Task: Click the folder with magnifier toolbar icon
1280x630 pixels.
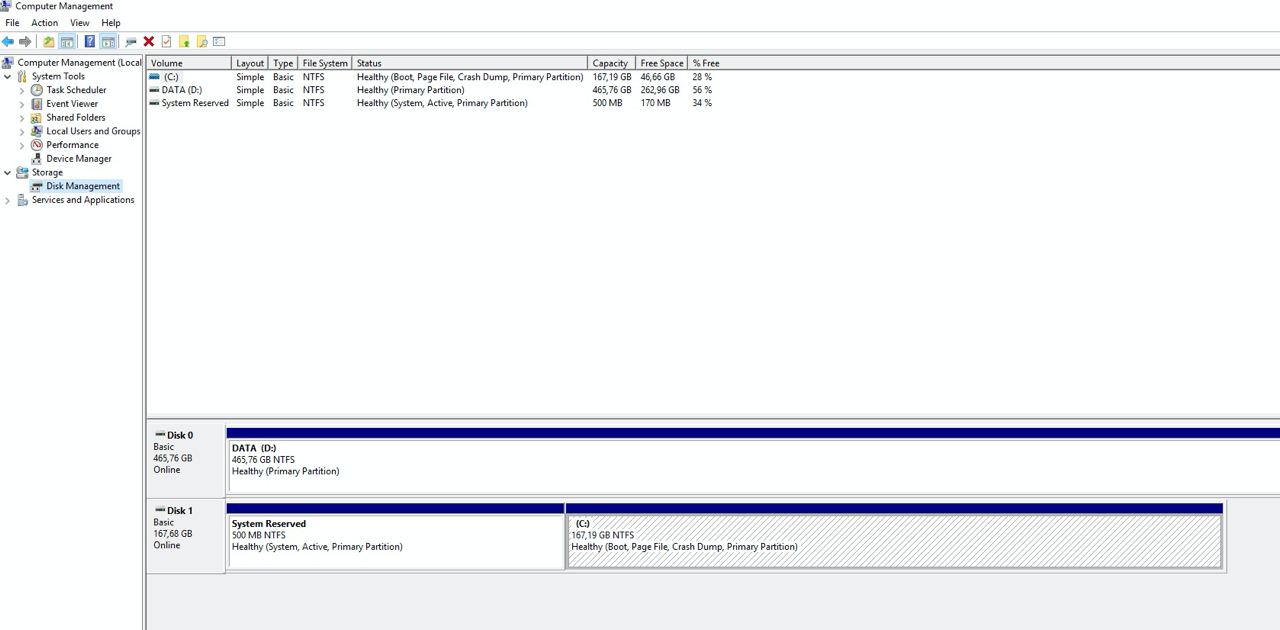Action: click(201, 42)
